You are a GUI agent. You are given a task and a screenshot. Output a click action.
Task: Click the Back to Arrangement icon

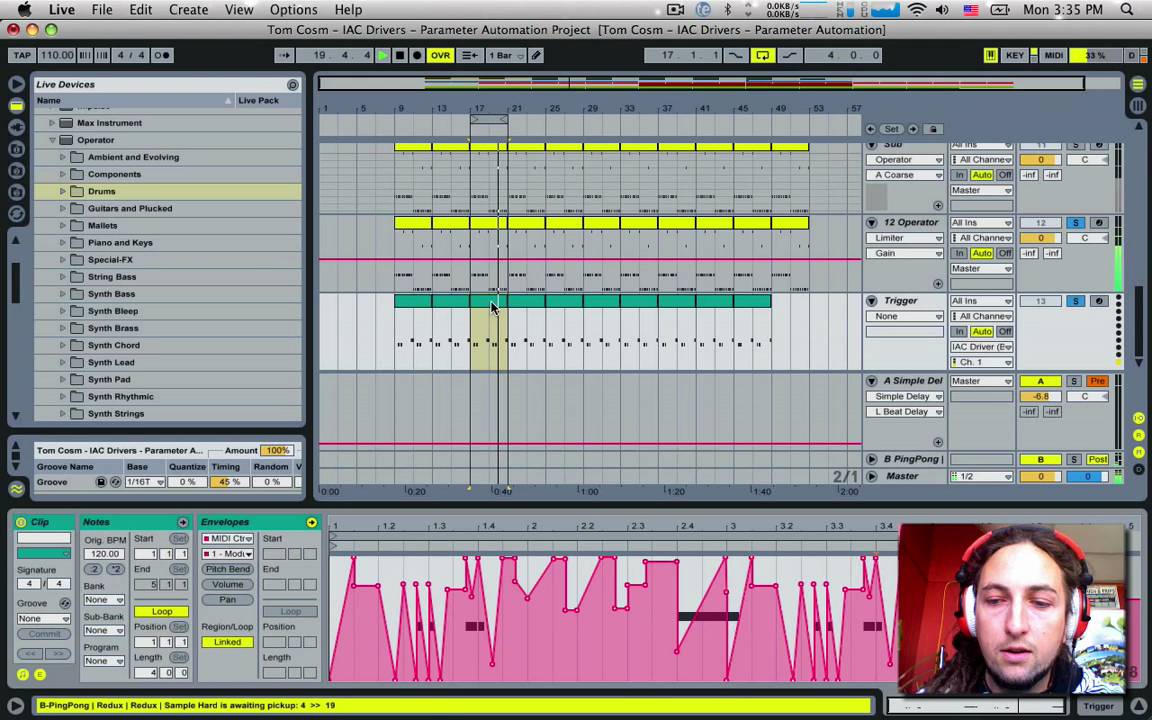click(469, 55)
